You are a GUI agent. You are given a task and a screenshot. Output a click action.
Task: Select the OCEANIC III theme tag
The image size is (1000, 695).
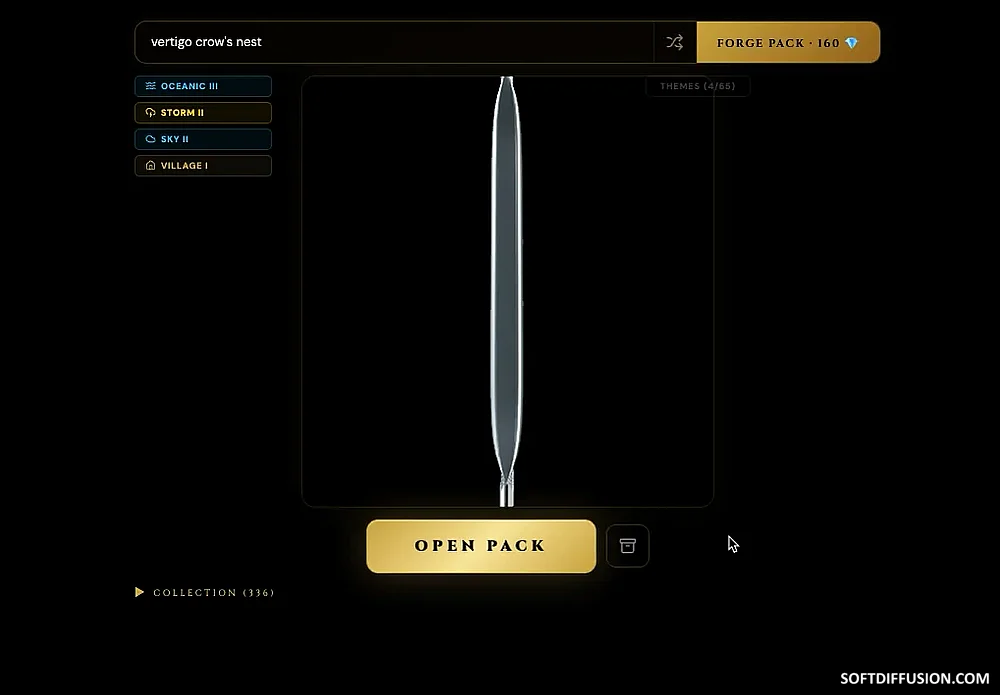pos(203,86)
